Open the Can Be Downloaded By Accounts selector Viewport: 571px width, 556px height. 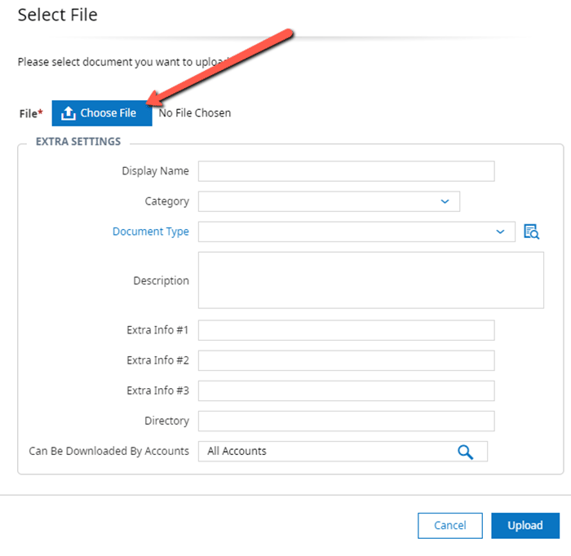(343, 451)
